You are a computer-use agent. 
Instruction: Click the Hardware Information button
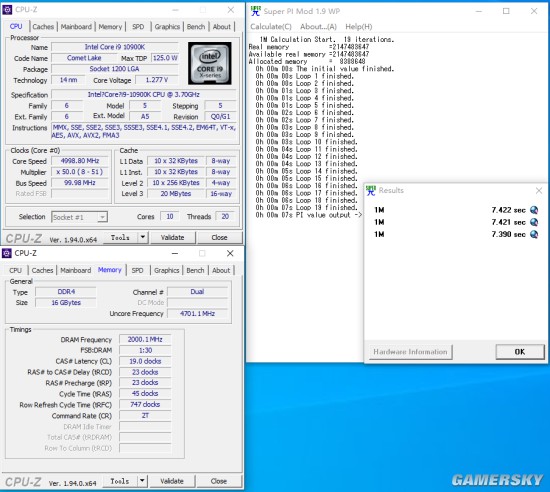click(x=410, y=352)
